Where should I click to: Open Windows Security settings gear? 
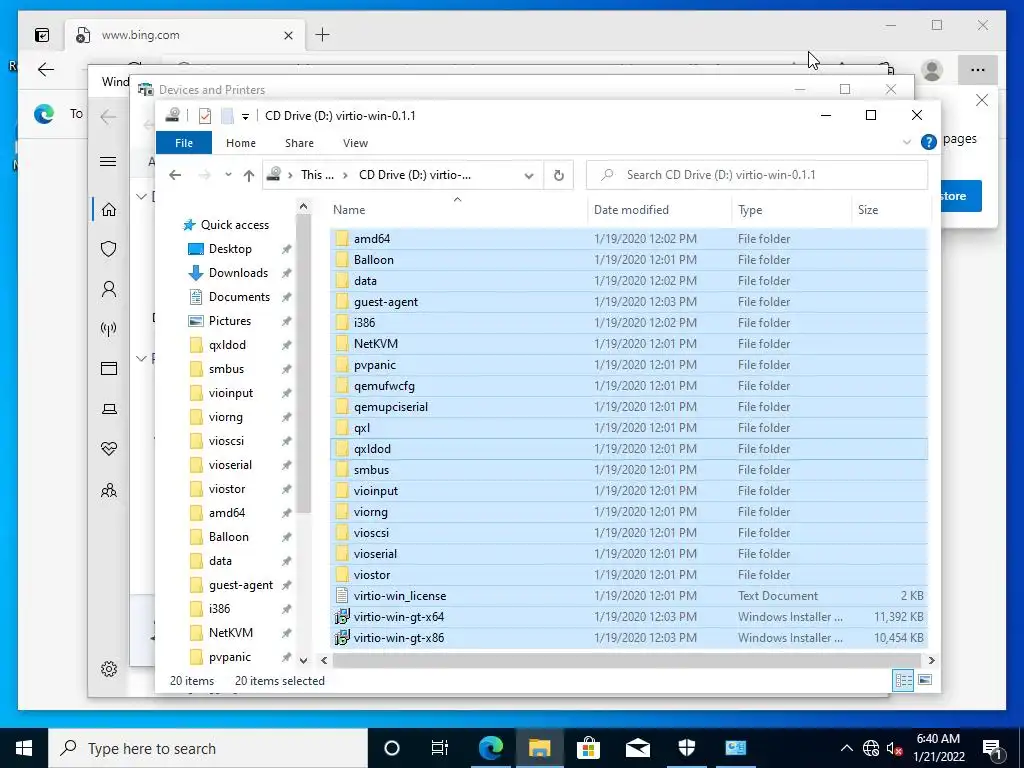pos(108,669)
